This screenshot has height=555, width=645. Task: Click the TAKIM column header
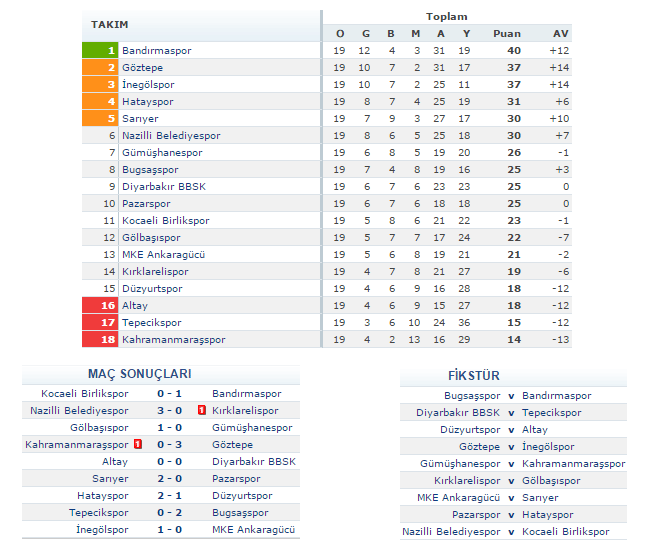coord(109,24)
